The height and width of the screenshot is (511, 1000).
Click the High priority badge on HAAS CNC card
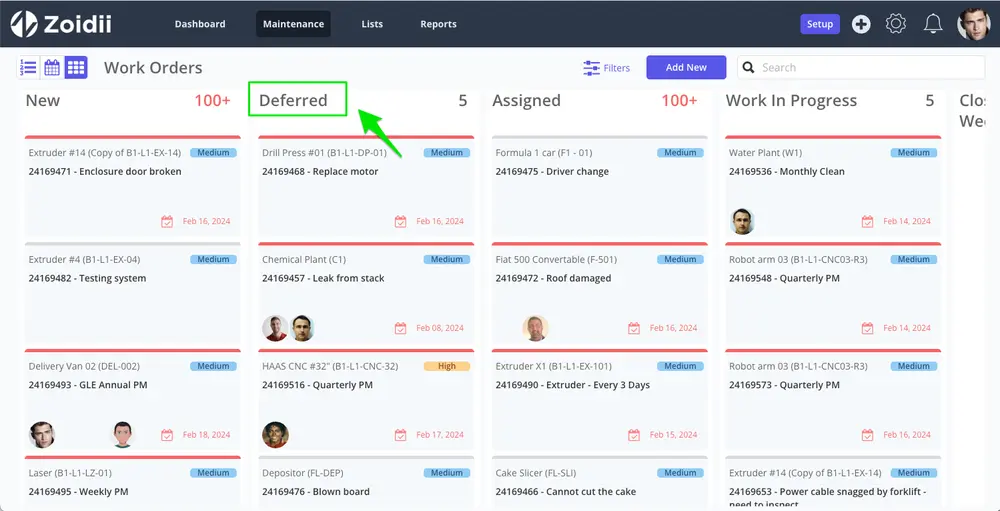(x=446, y=366)
